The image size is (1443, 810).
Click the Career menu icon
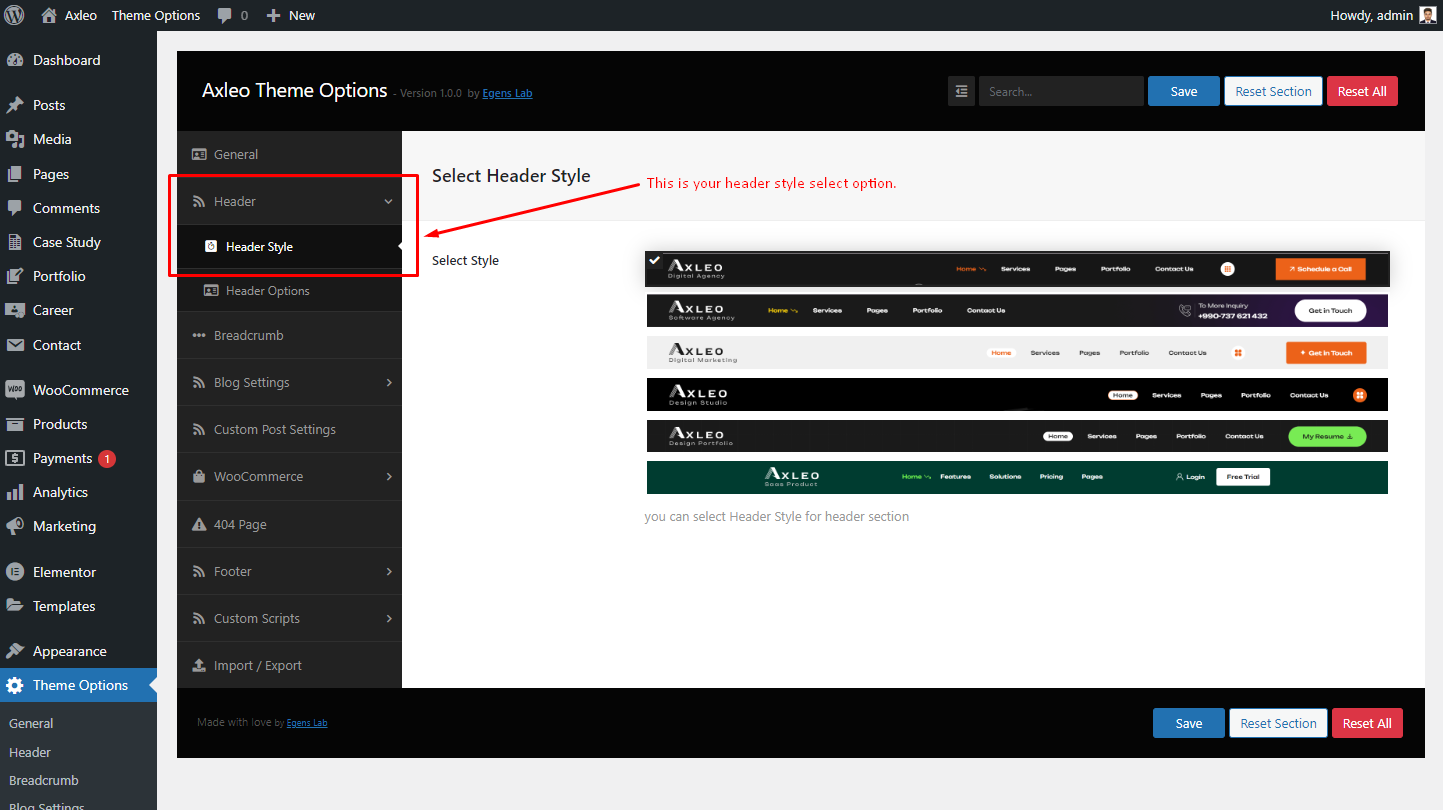click(15, 310)
